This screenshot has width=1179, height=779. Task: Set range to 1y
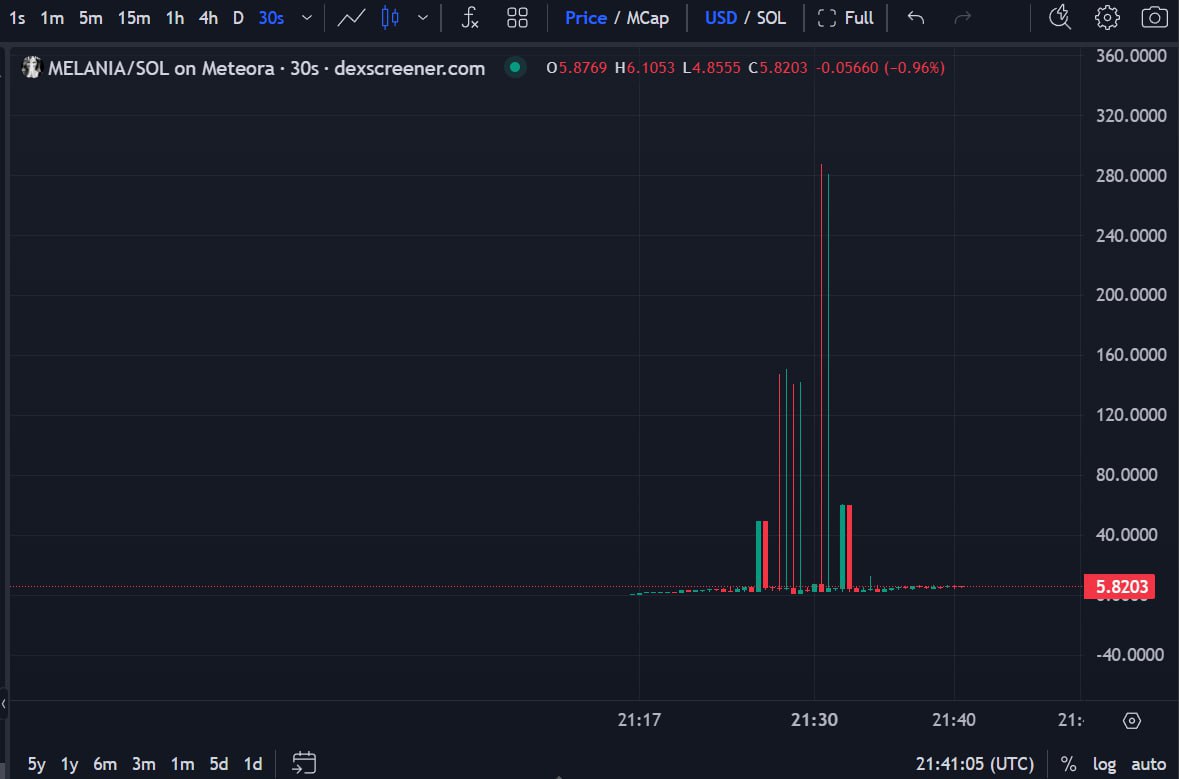pos(69,764)
